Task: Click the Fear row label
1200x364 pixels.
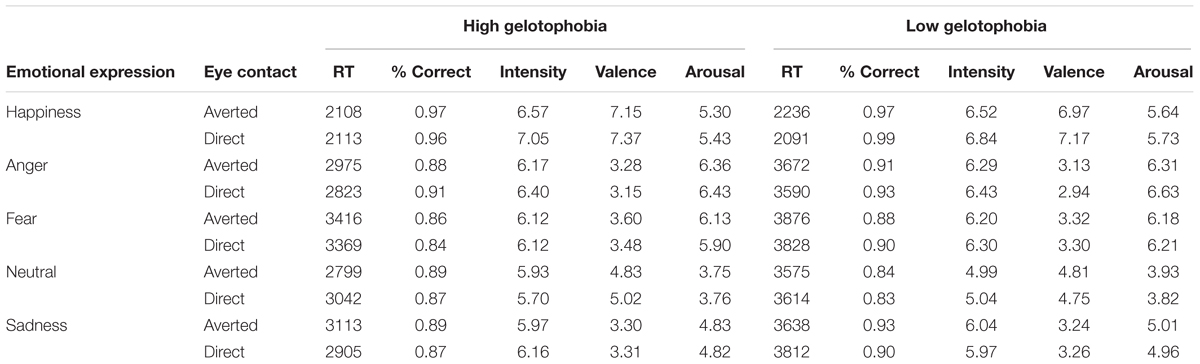Action: pyautogui.click(x=22, y=216)
